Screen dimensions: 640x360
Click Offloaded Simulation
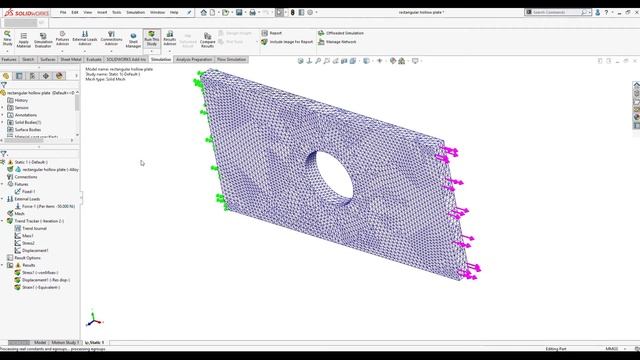point(341,33)
